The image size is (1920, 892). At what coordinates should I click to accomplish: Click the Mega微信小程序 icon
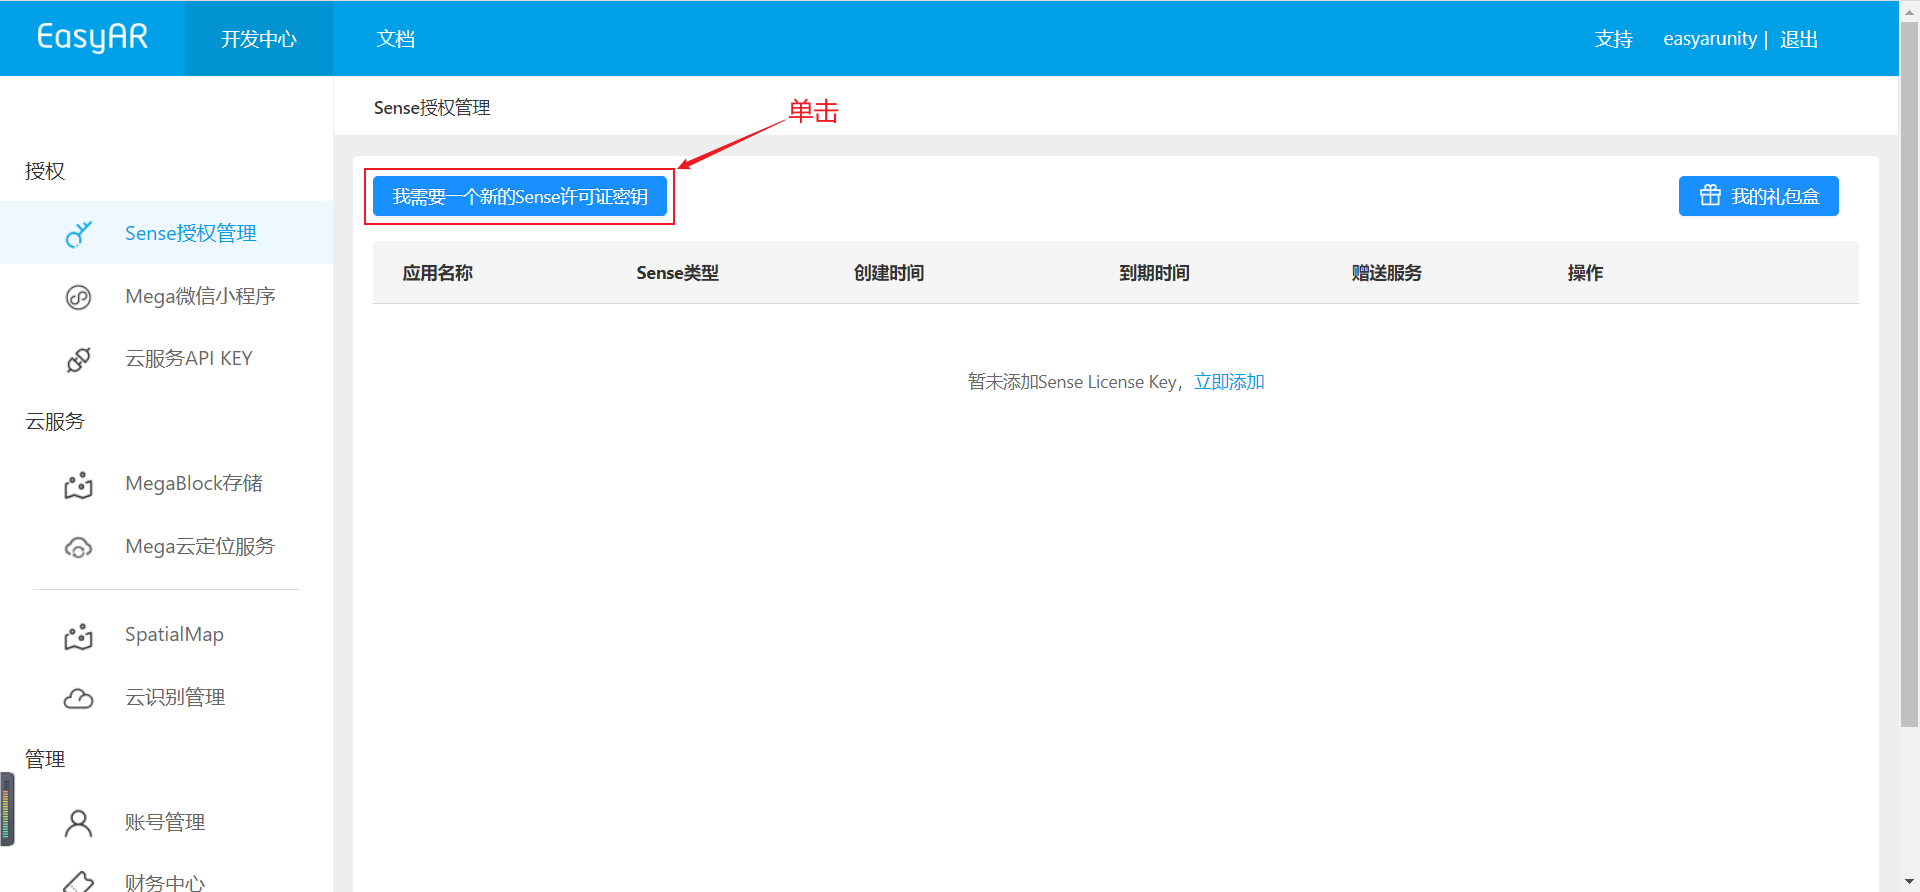(x=78, y=297)
